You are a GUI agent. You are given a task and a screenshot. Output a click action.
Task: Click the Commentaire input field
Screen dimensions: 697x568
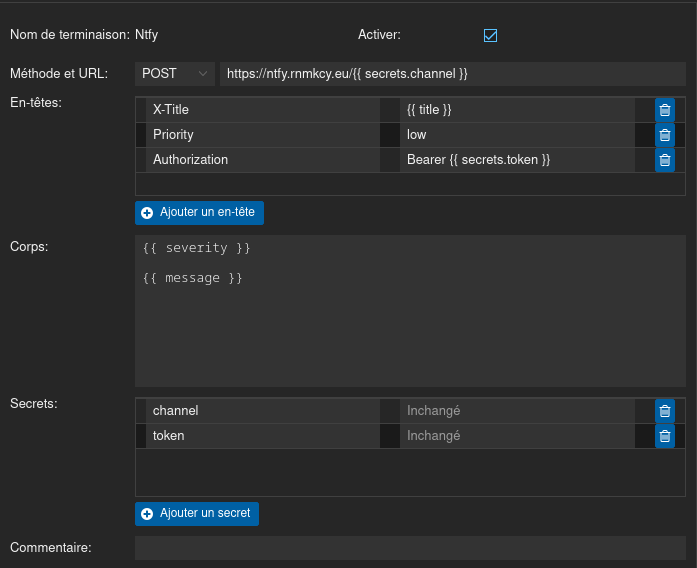coord(410,548)
